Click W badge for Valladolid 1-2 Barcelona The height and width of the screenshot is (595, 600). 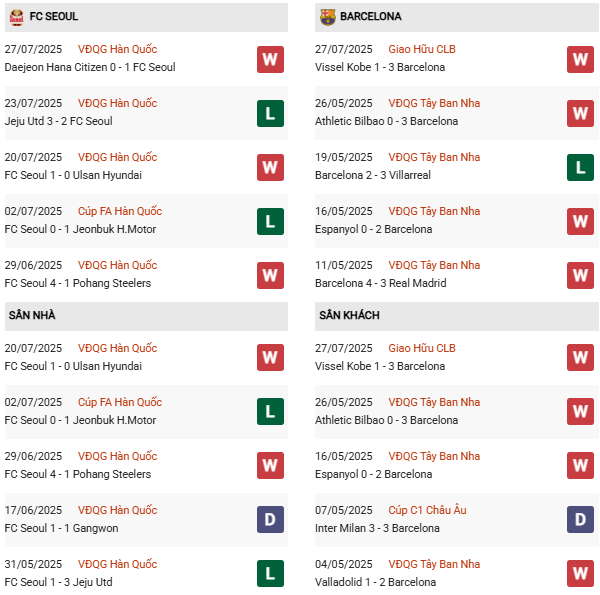coord(580,574)
